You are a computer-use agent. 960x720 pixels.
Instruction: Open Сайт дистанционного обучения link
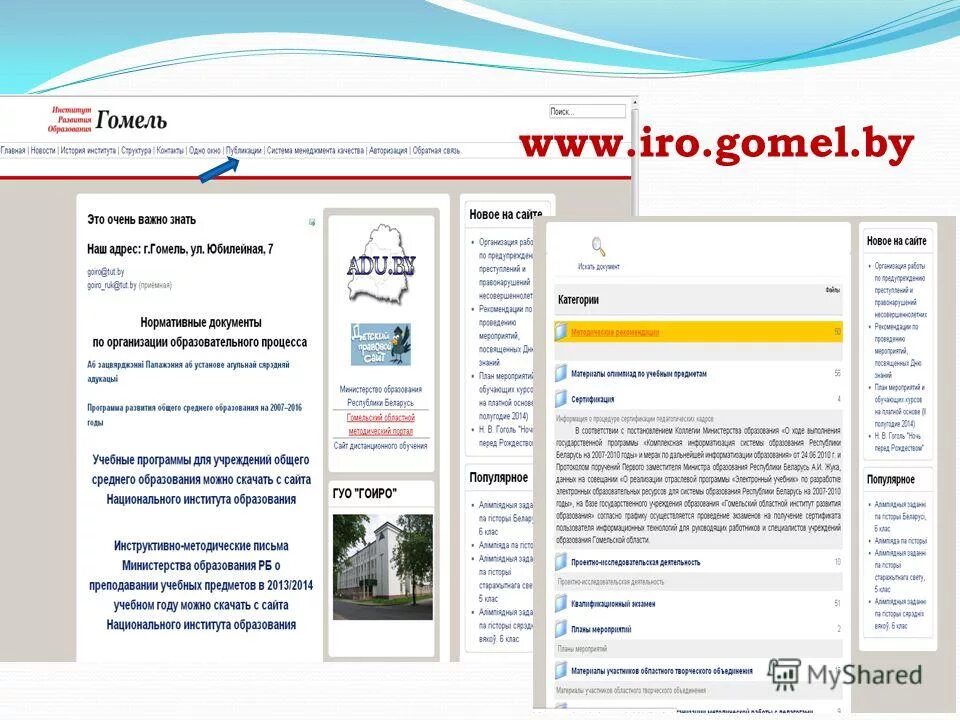click(x=381, y=446)
